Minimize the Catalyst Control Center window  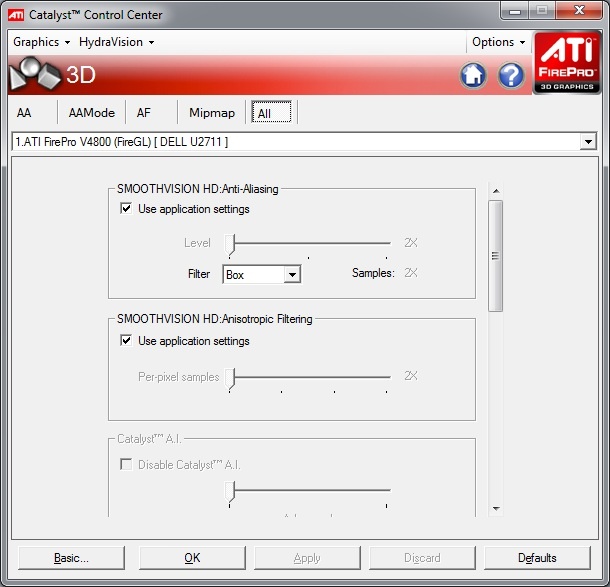pos(515,11)
